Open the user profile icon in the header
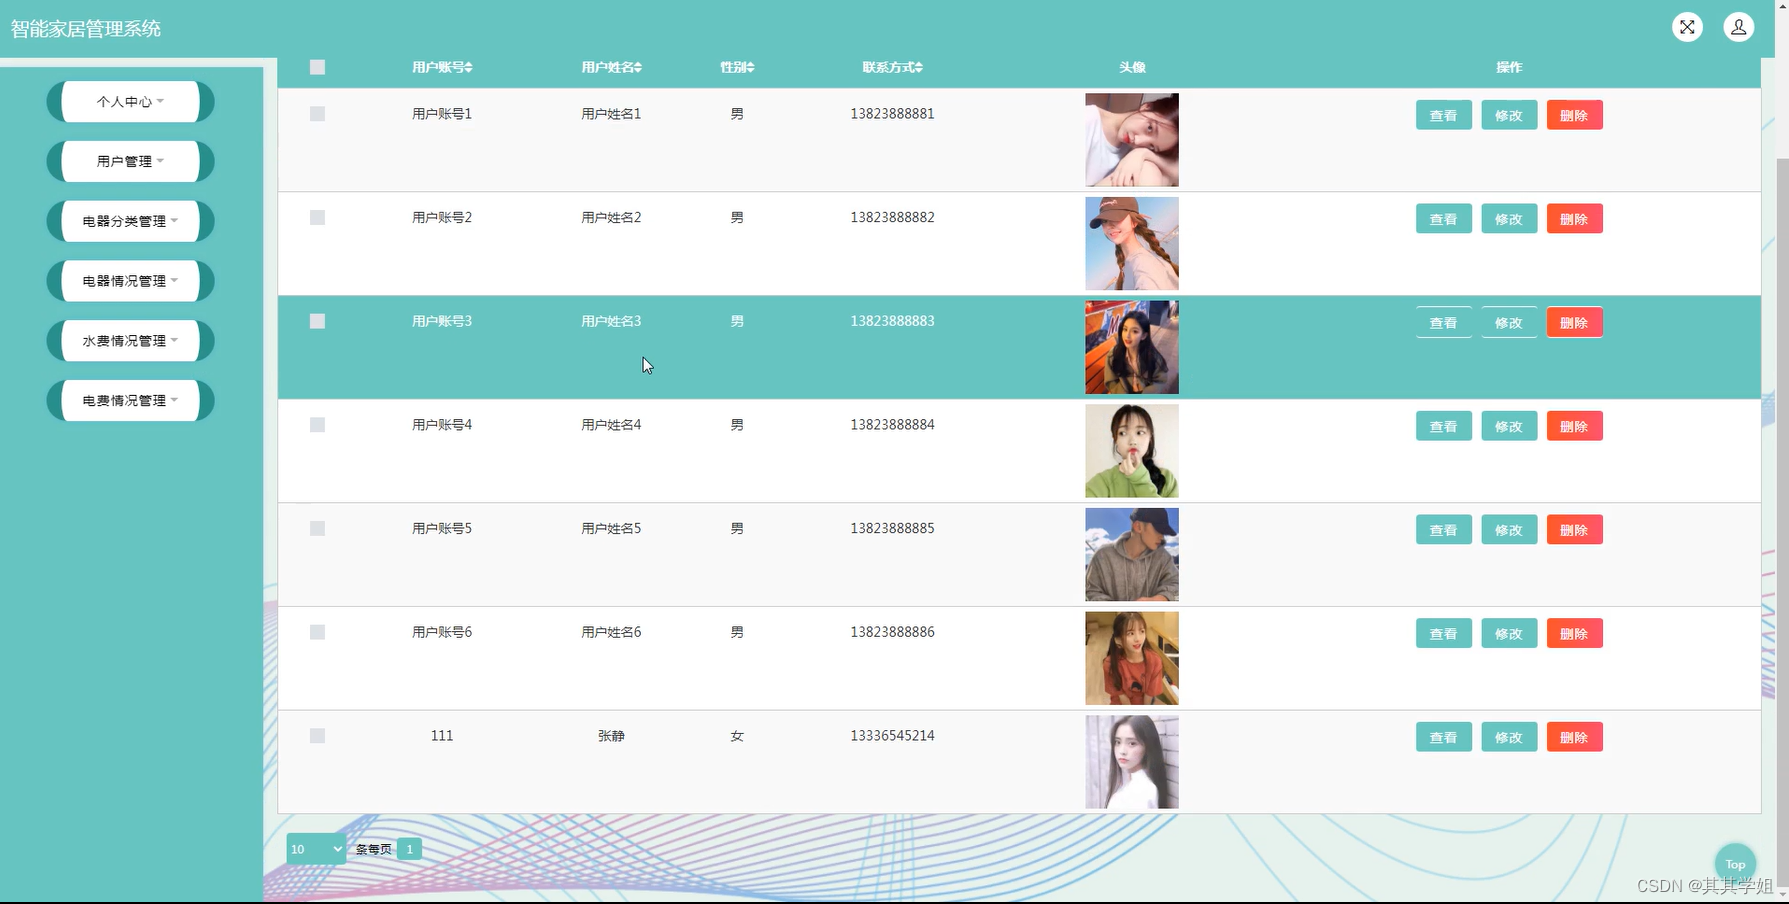Image resolution: width=1789 pixels, height=904 pixels. [x=1739, y=27]
